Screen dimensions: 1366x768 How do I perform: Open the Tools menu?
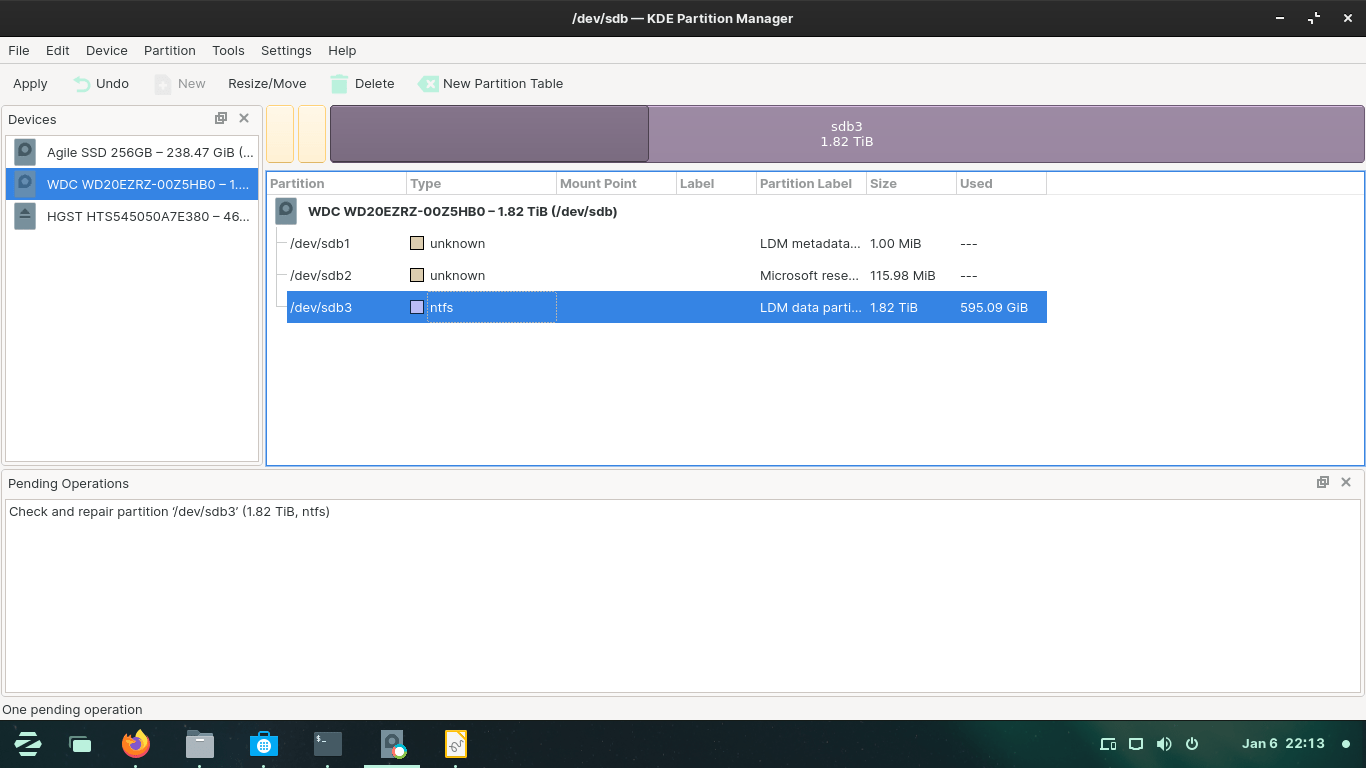[x=228, y=51]
